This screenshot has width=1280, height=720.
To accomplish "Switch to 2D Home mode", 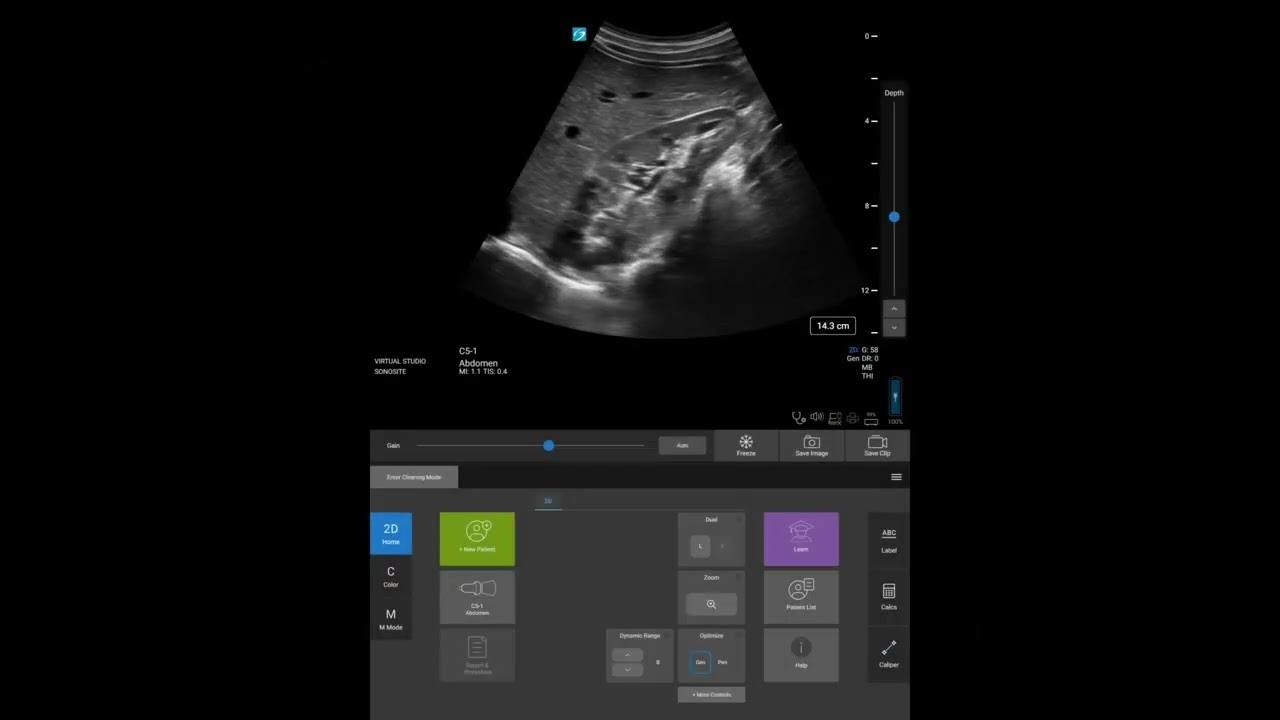I will (391, 534).
